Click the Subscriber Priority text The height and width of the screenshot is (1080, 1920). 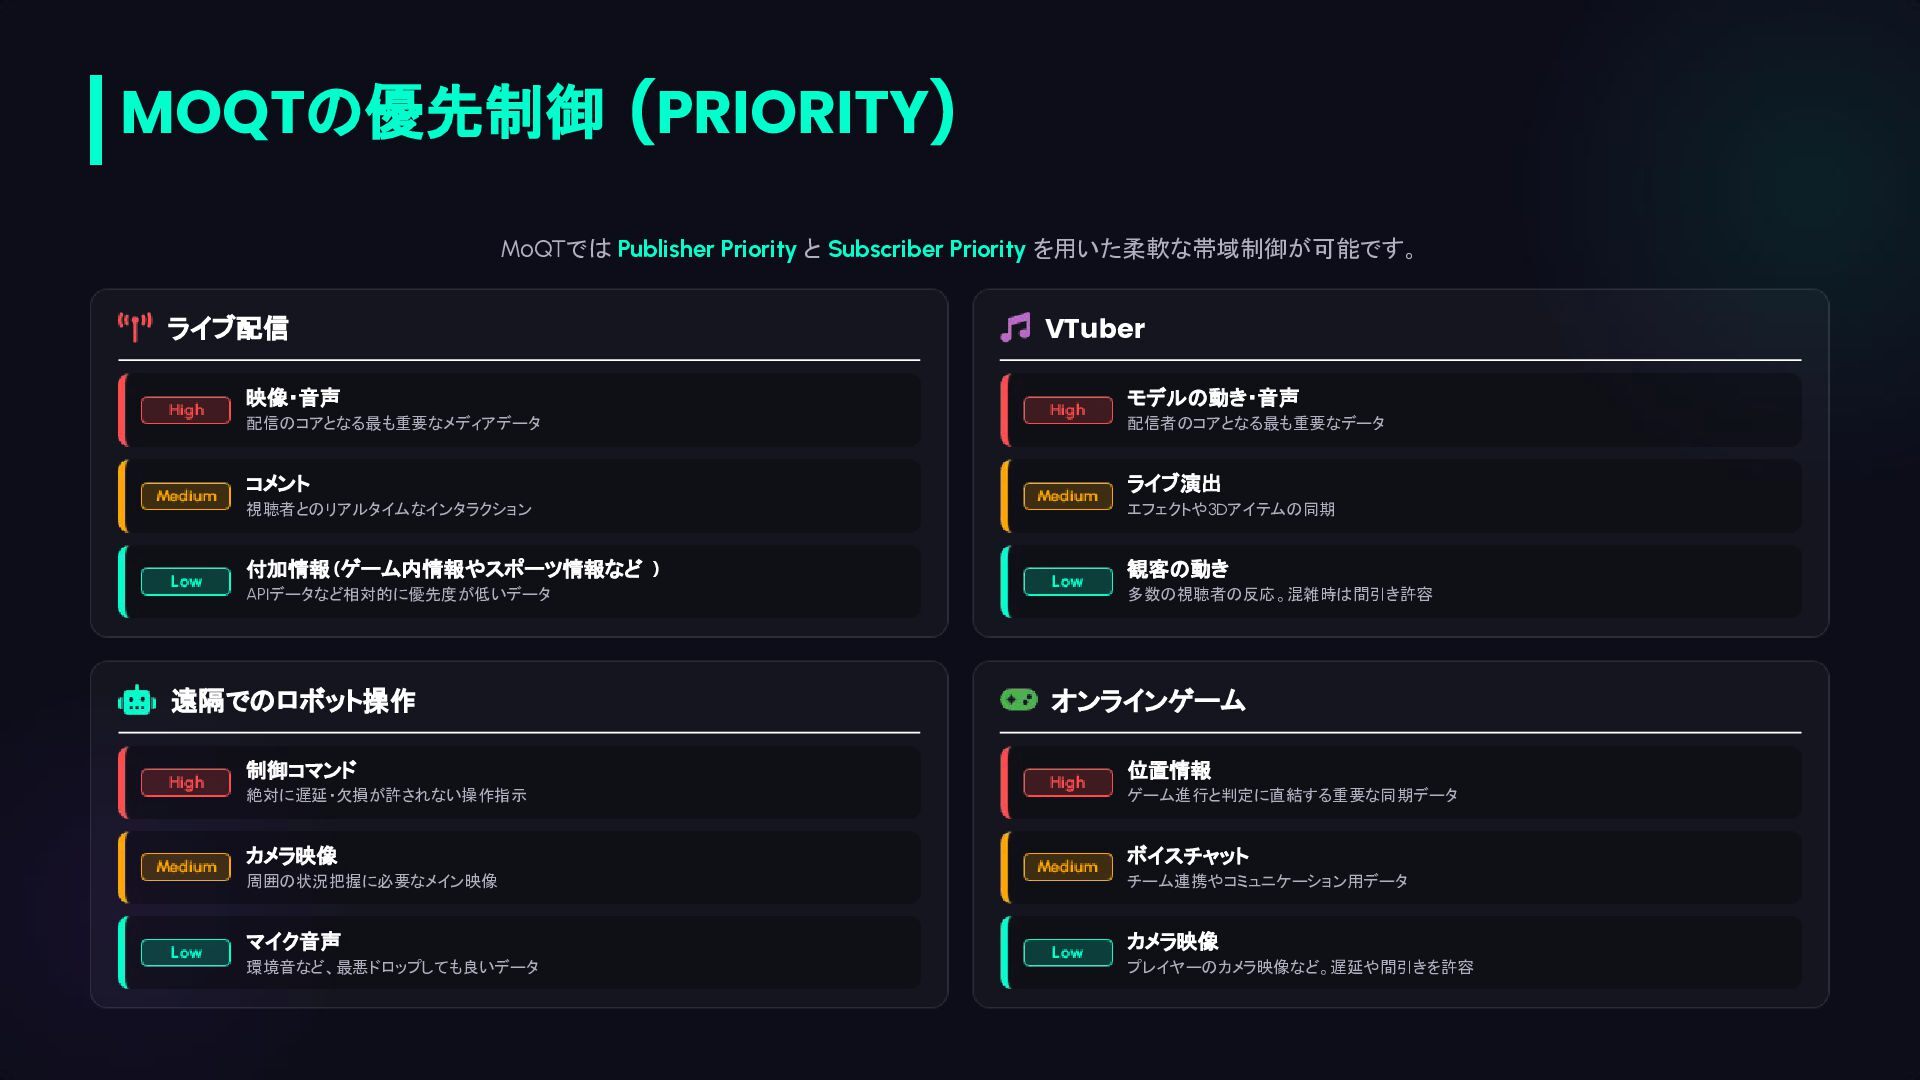(x=926, y=249)
